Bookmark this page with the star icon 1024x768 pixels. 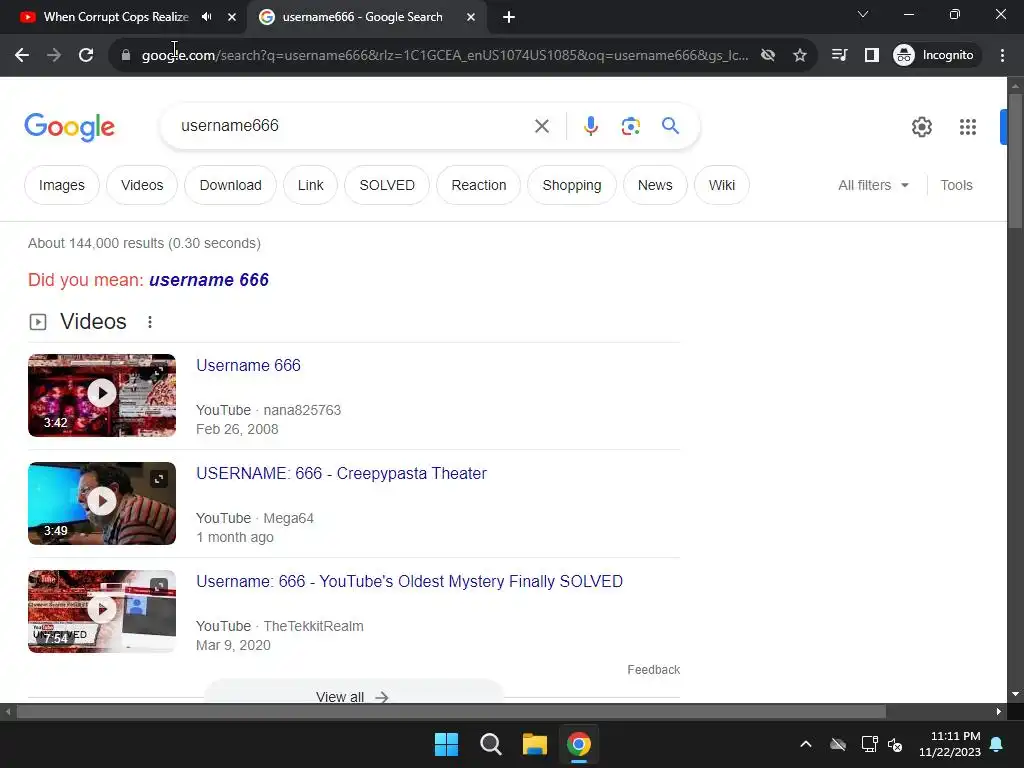coord(800,56)
